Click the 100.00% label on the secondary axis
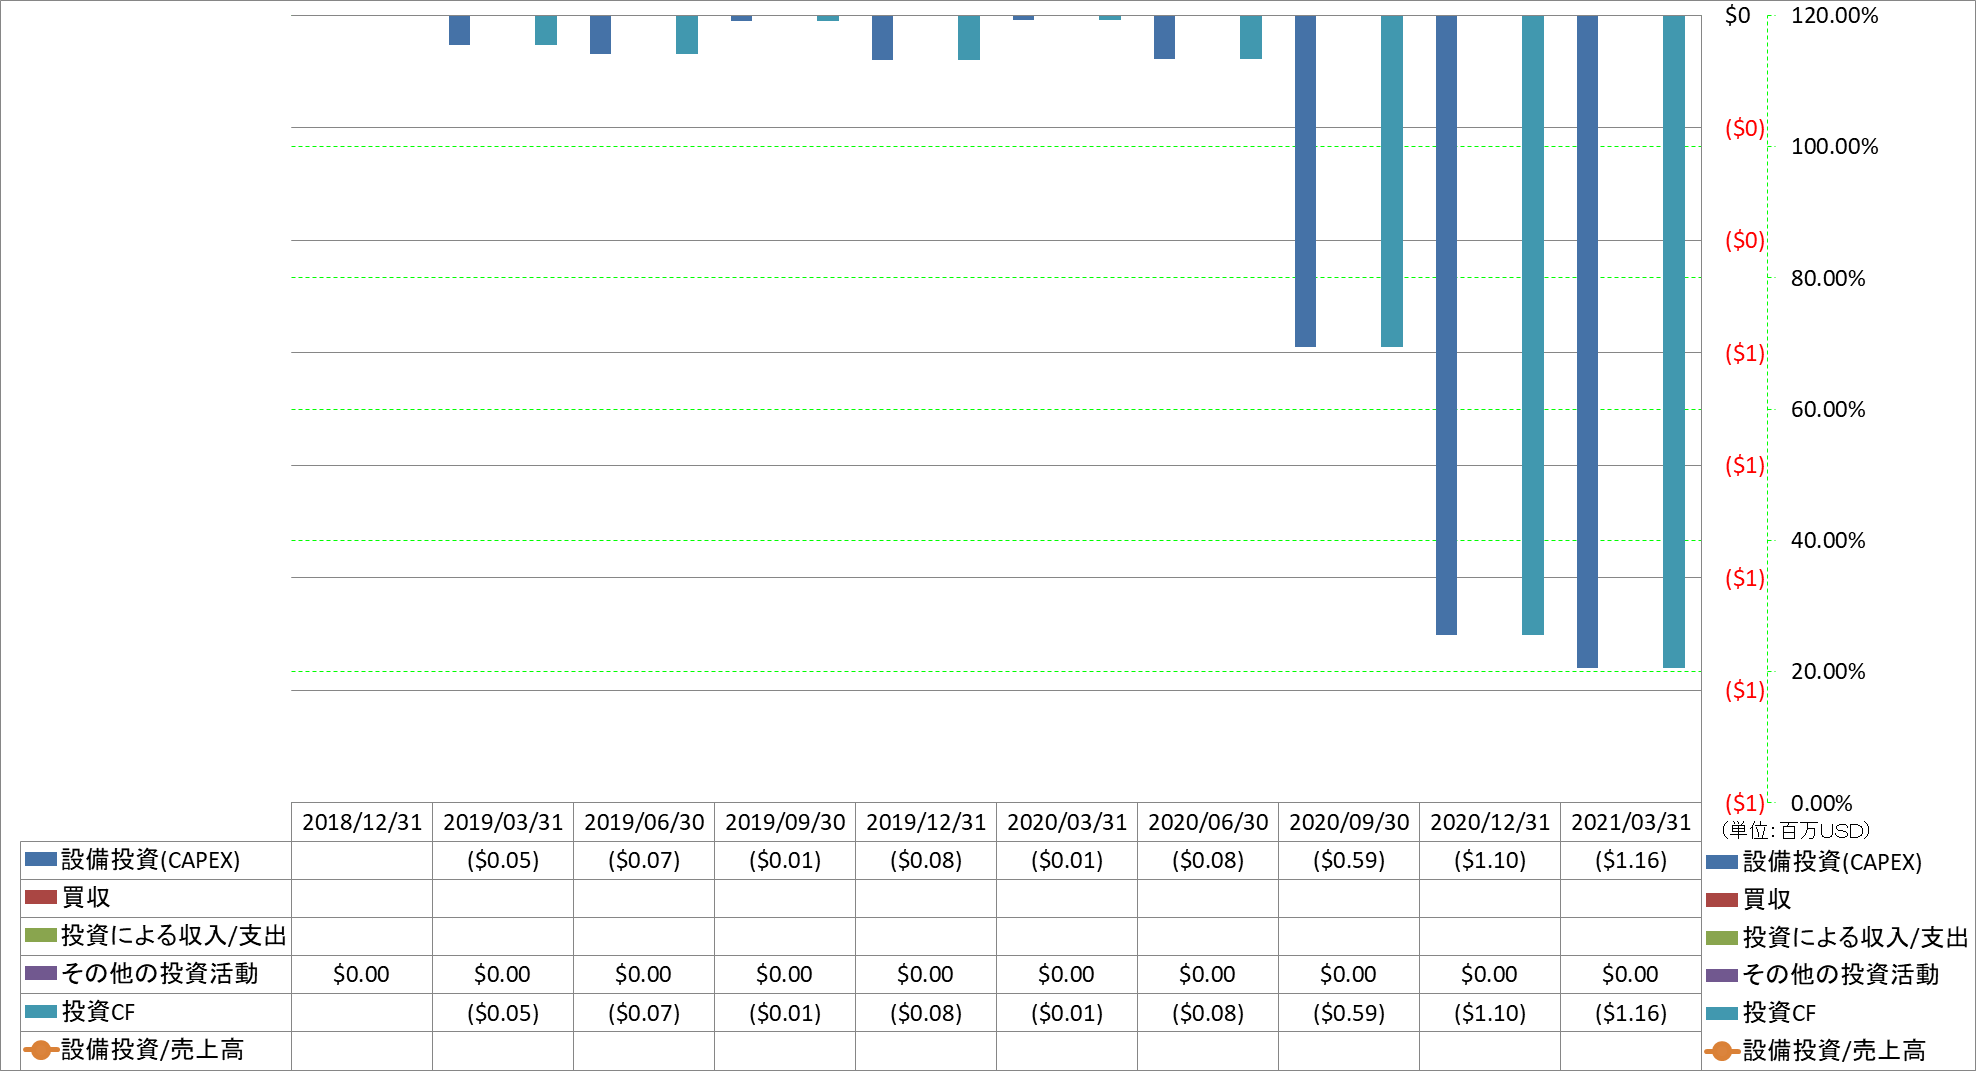1976x1071 pixels. 1834,147
